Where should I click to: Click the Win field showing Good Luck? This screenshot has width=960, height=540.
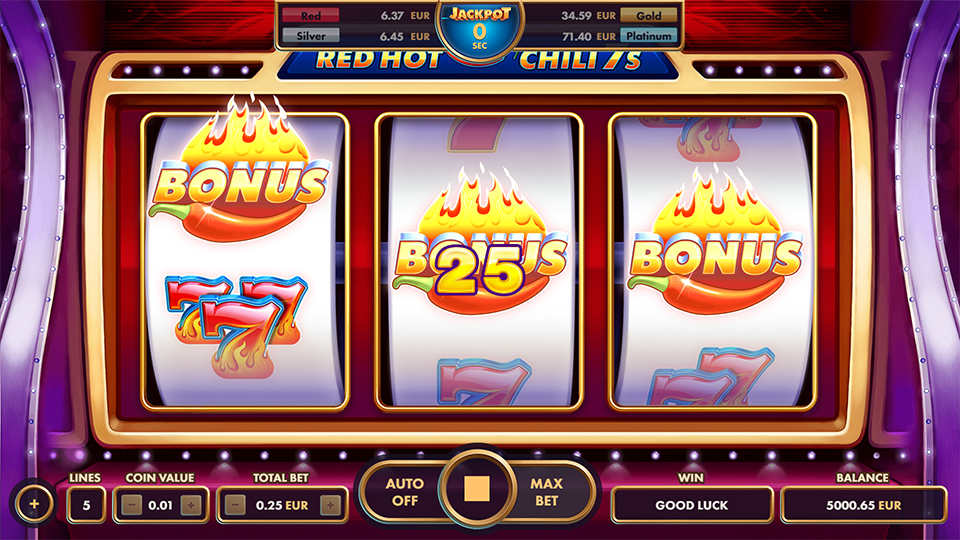click(x=692, y=505)
